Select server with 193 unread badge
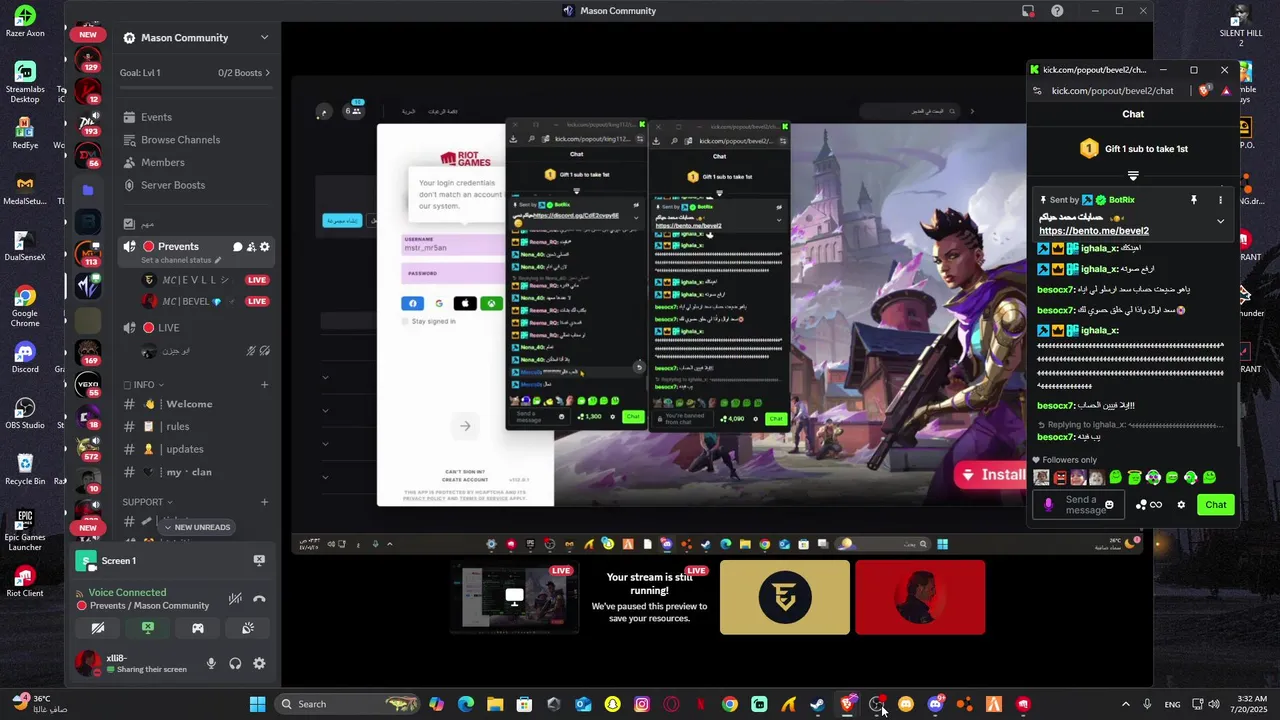The image size is (1280, 720). point(90,122)
